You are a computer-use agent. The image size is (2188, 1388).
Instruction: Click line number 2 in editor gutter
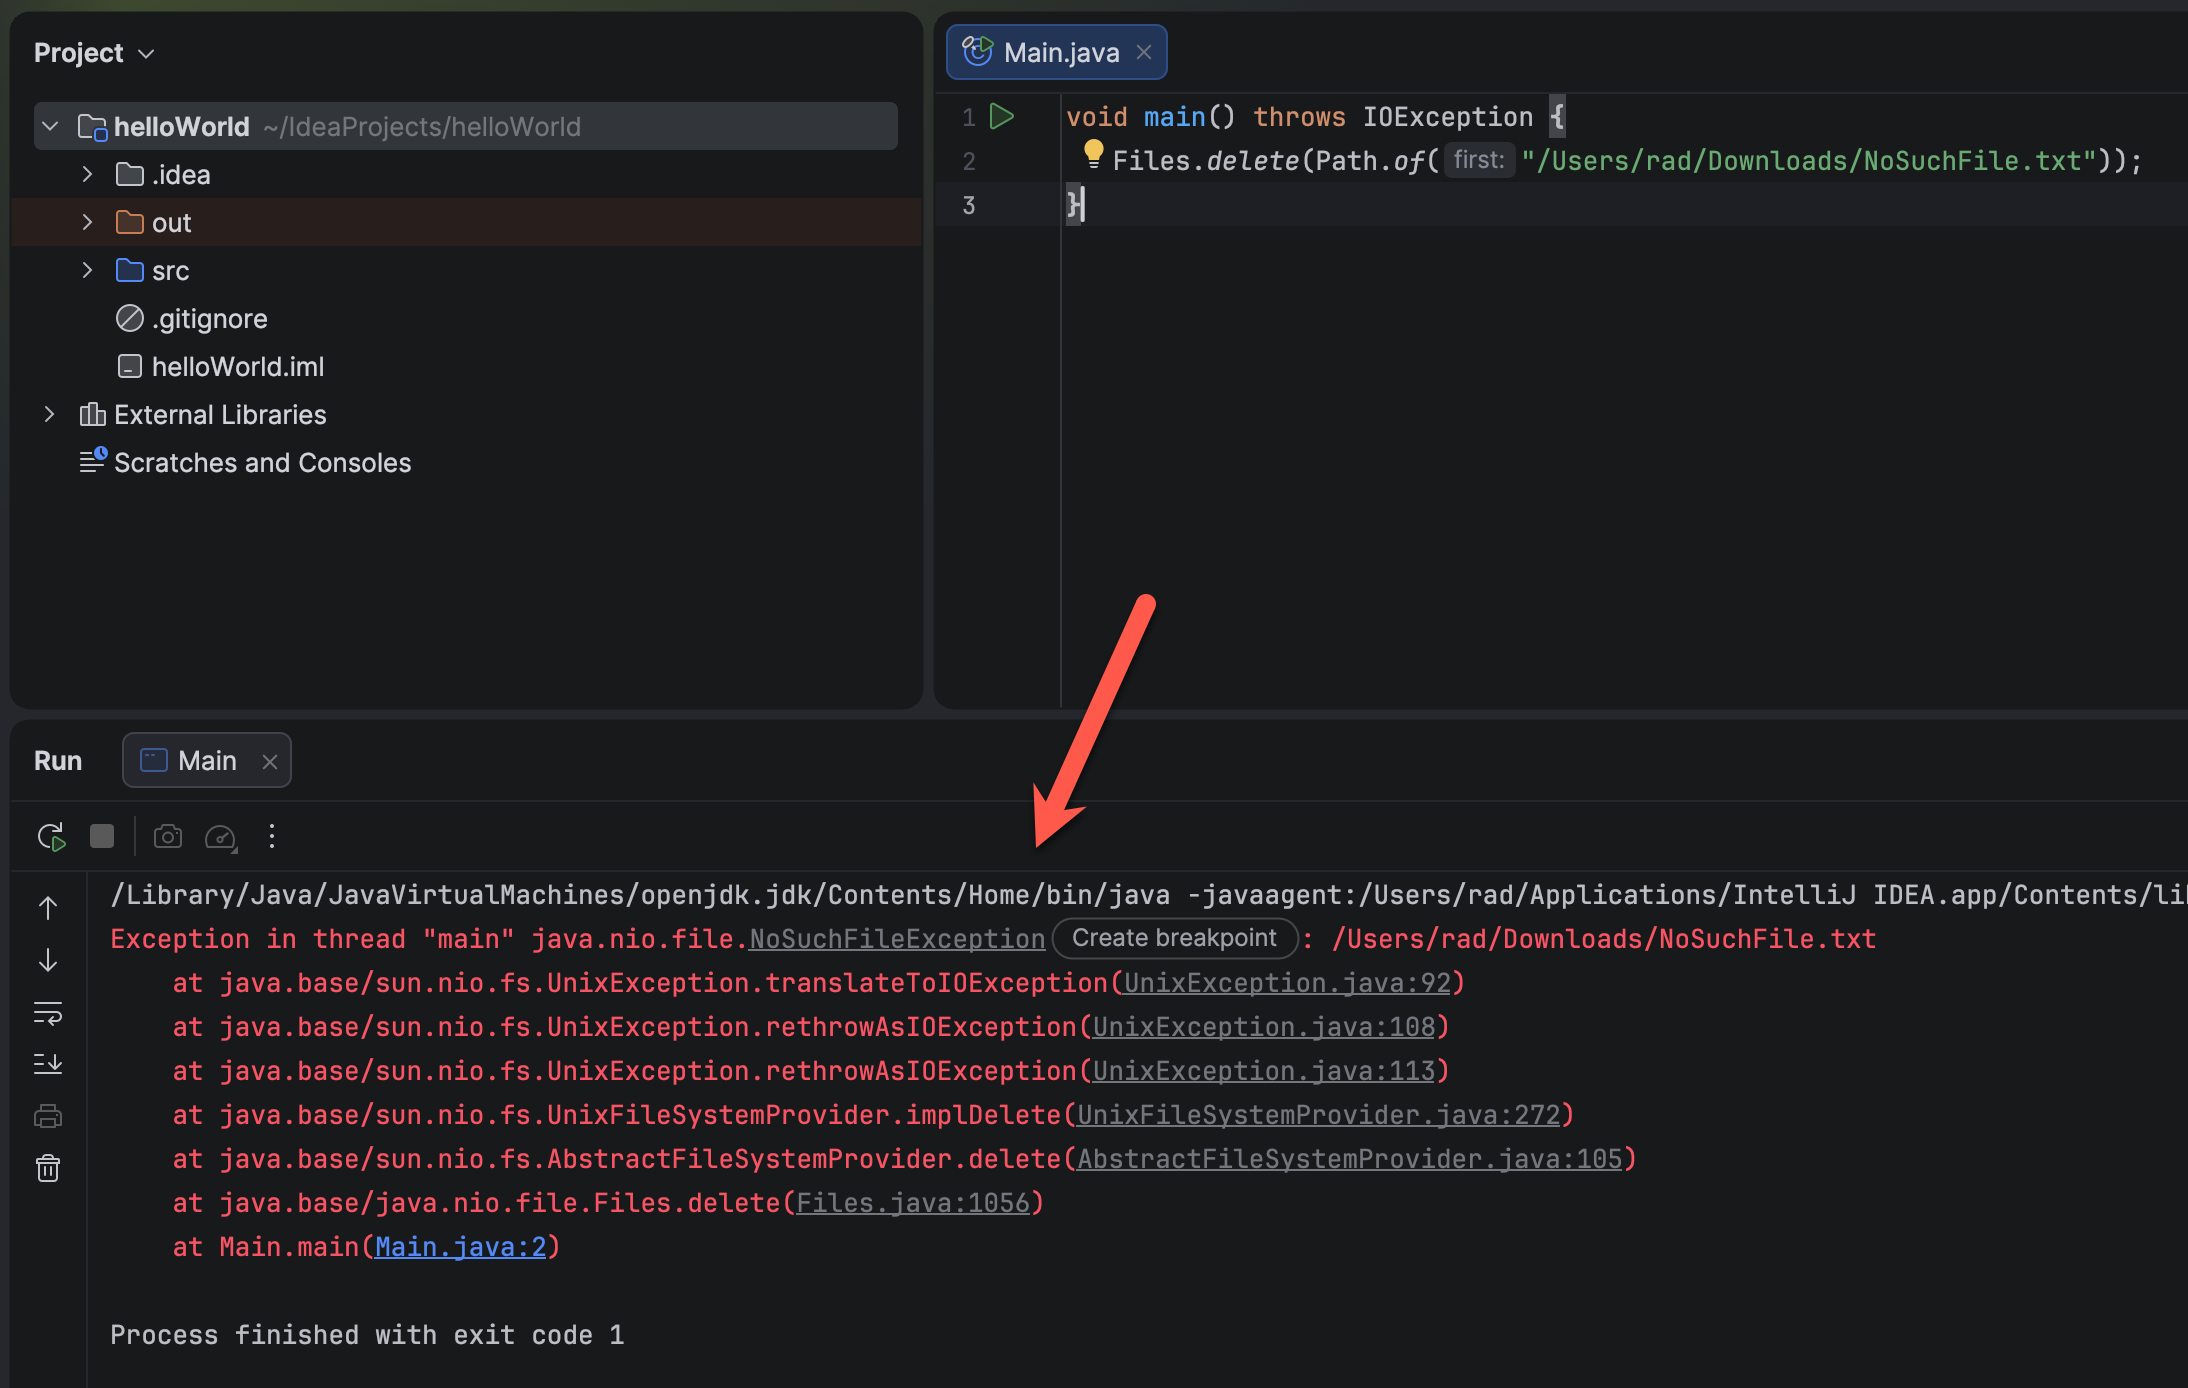(968, 161)
